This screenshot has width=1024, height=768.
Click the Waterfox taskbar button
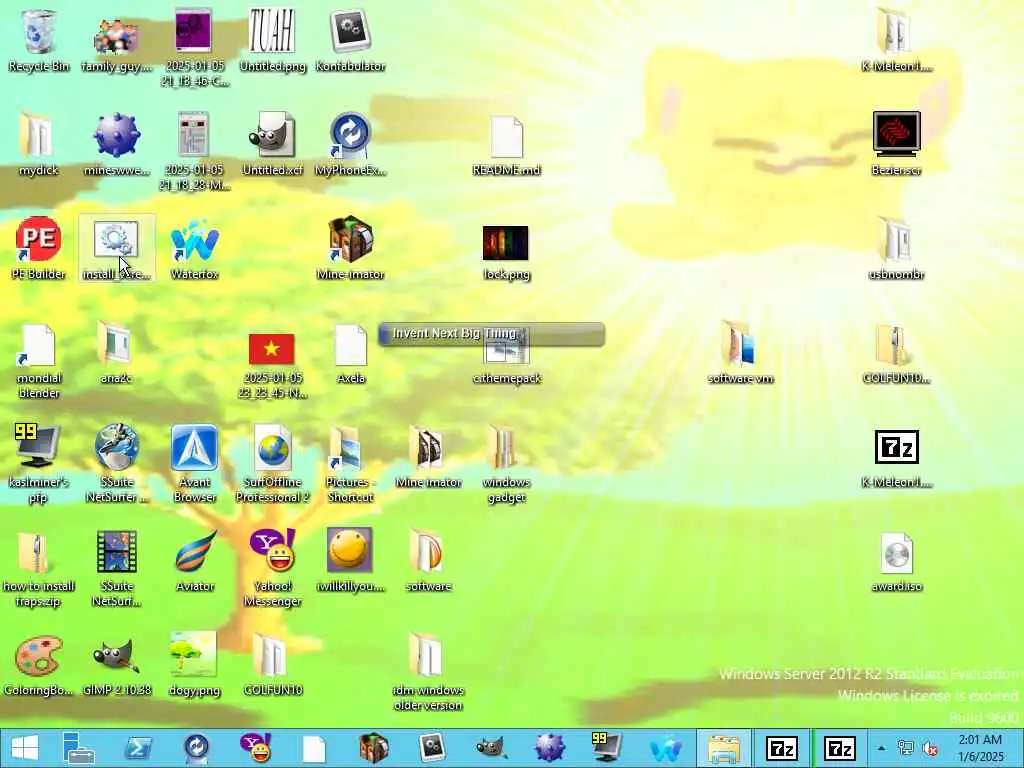[x=665, y=748]
